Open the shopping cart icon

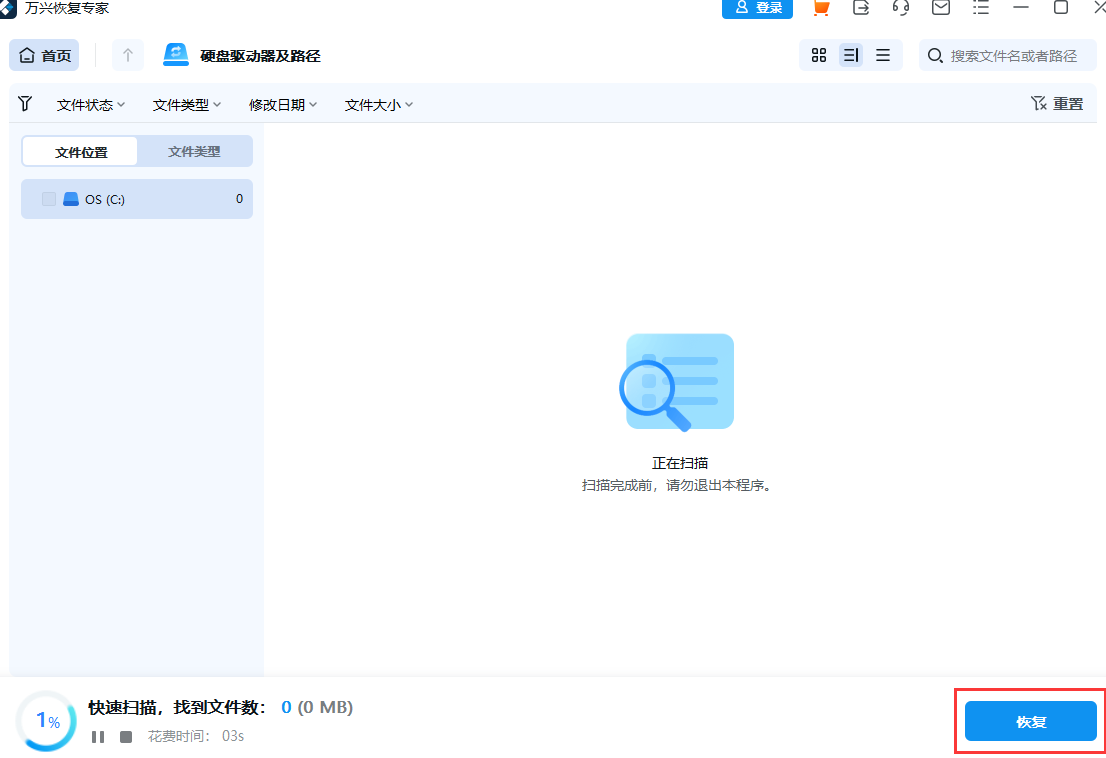click(821, 9)
